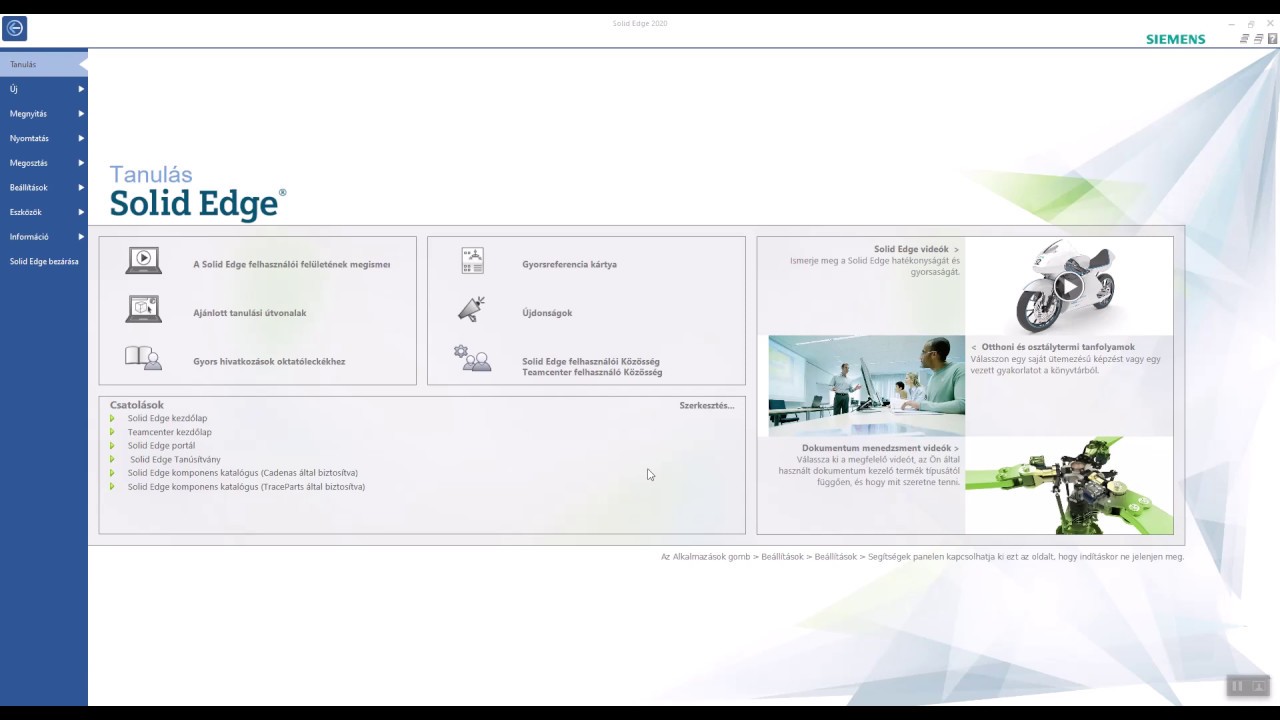Screen dimensions: 1280x720
Task: Open the Solid Edge kezdőlap link
Action: pyautogui.click(x=167, y=419)
